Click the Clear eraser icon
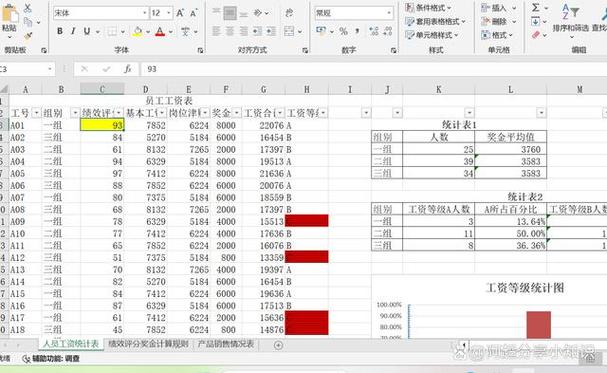607x373 pixels. [x=535, y=35]
